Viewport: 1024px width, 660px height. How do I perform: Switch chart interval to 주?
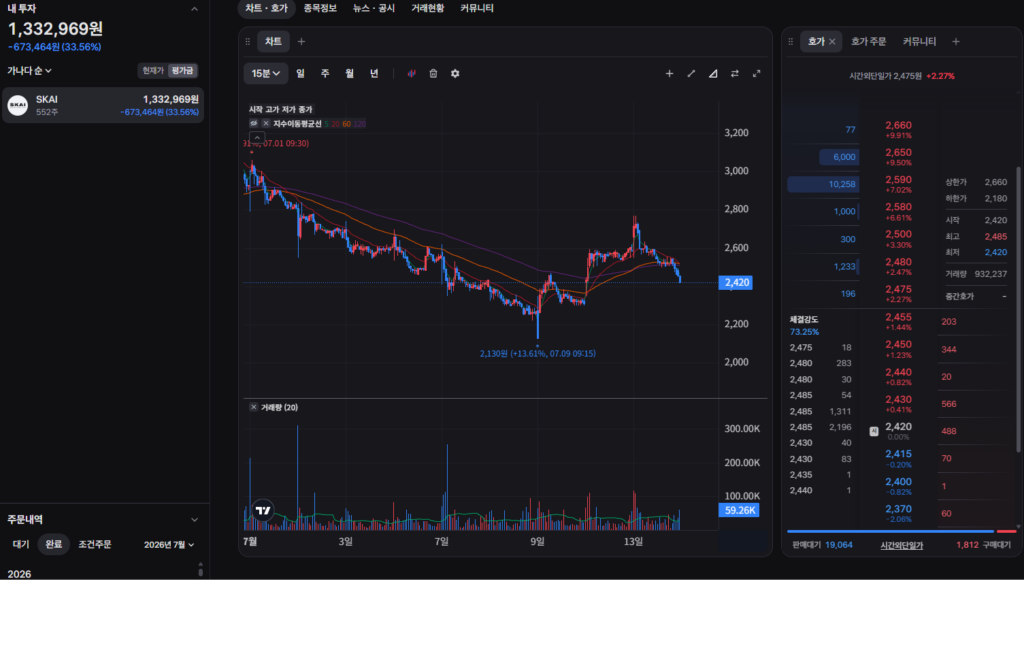pyautogui.click(x=325, y=74)
